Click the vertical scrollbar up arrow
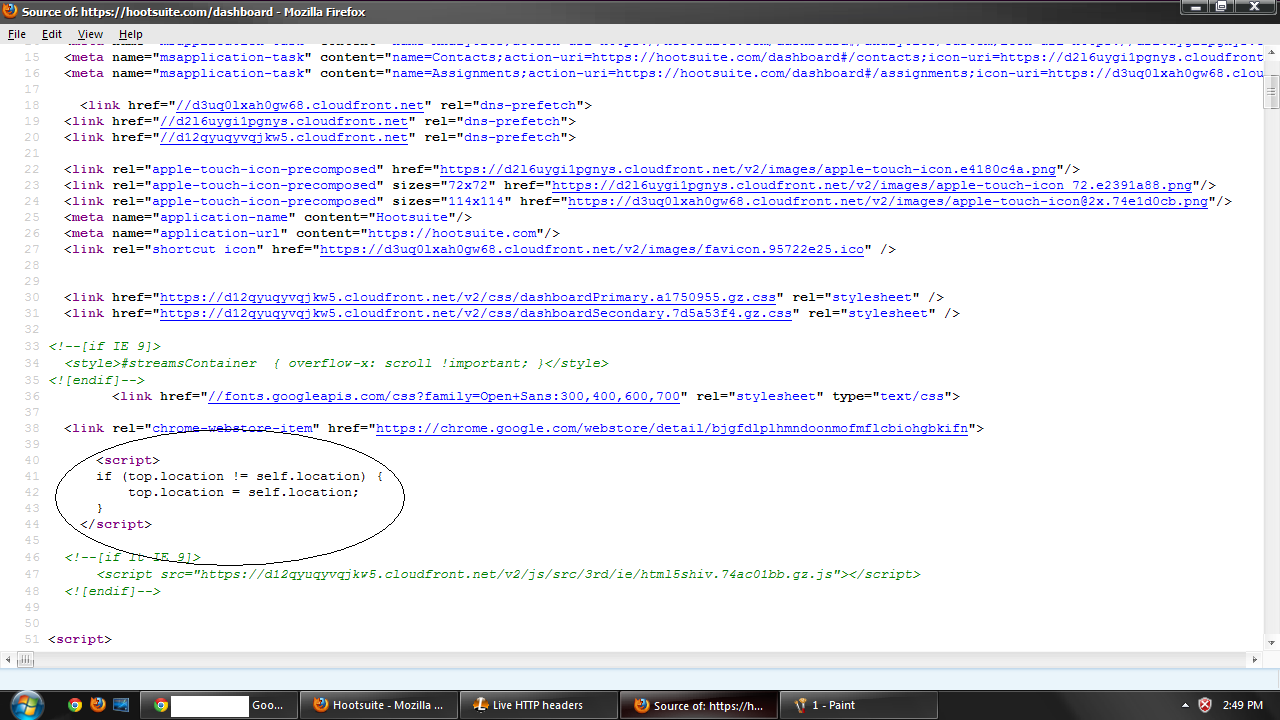1280x720 pixels. tap(1272, 54)
